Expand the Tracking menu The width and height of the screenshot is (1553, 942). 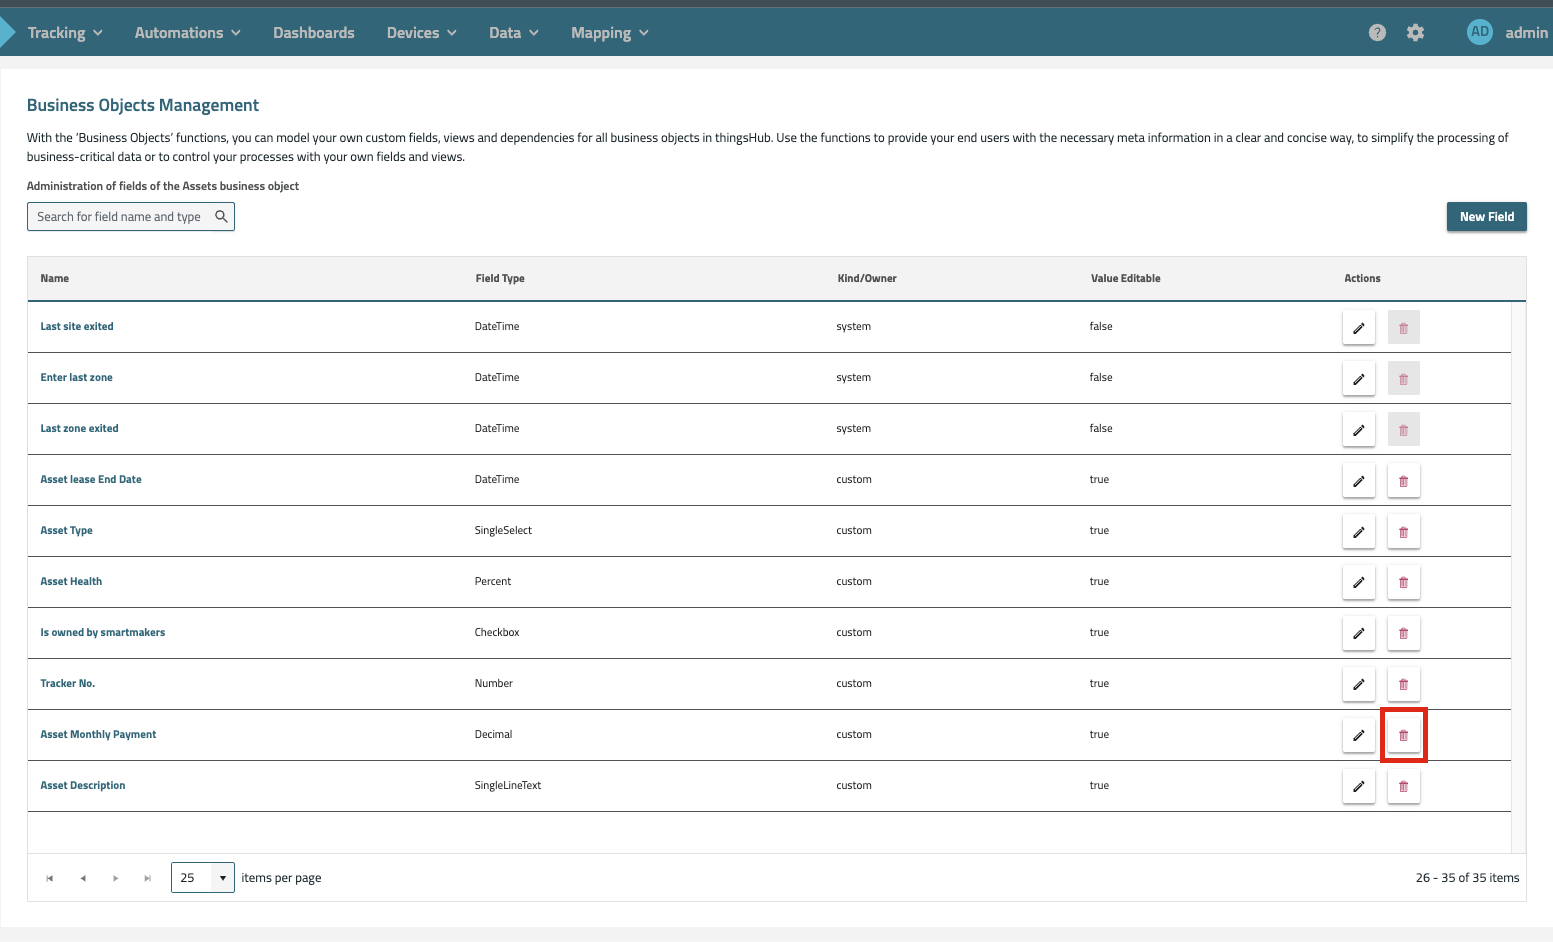[x=65, y=33]
